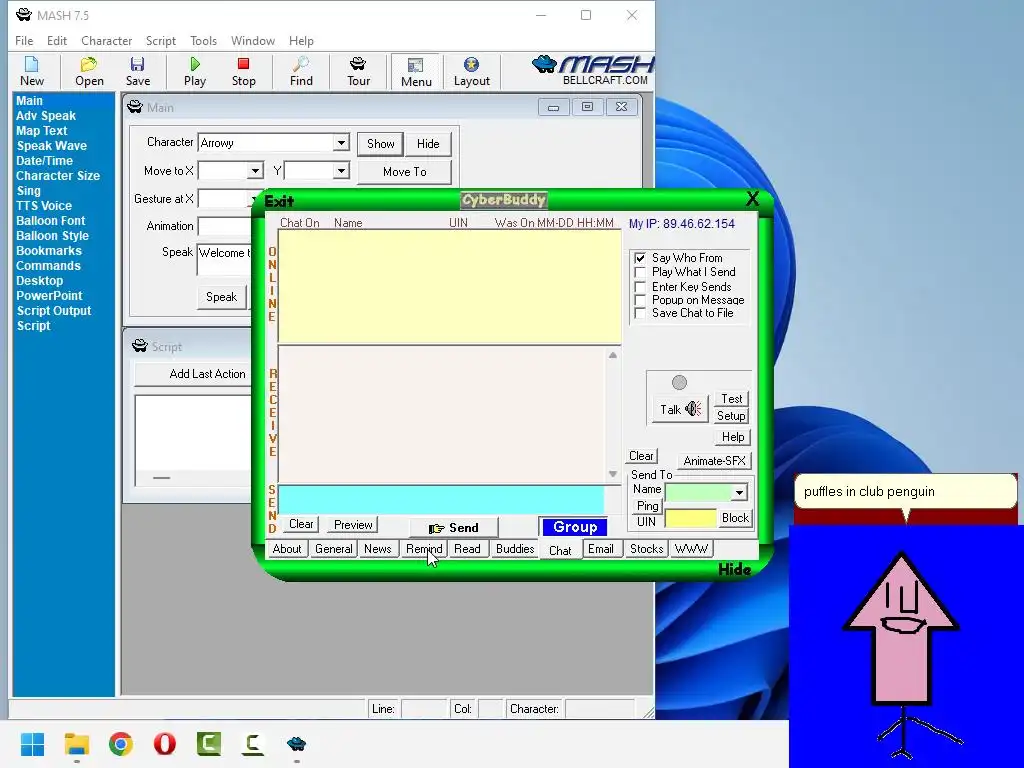Viewport: 1024px width, 768px height.
Task: Click the Arrowy character on the desktop
Action: click(901, 653)
